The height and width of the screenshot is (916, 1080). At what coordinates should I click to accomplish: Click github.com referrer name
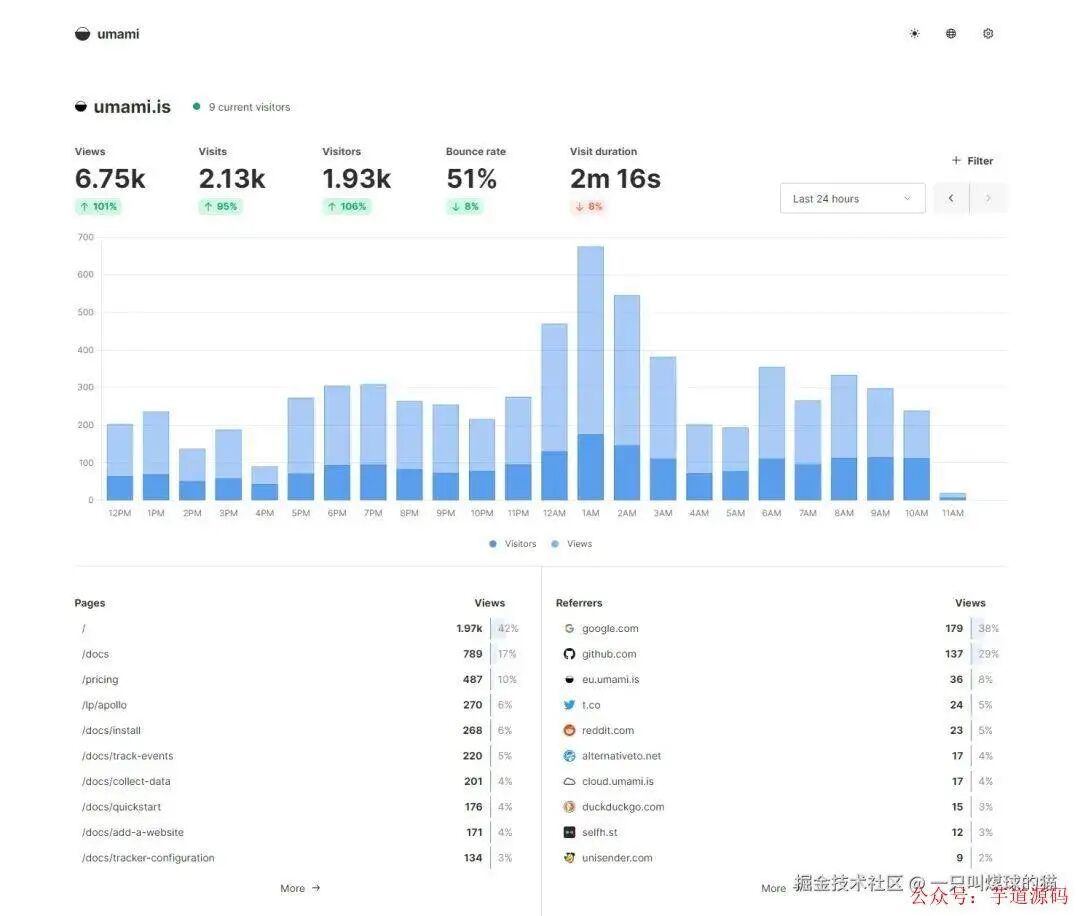point(609,654)
